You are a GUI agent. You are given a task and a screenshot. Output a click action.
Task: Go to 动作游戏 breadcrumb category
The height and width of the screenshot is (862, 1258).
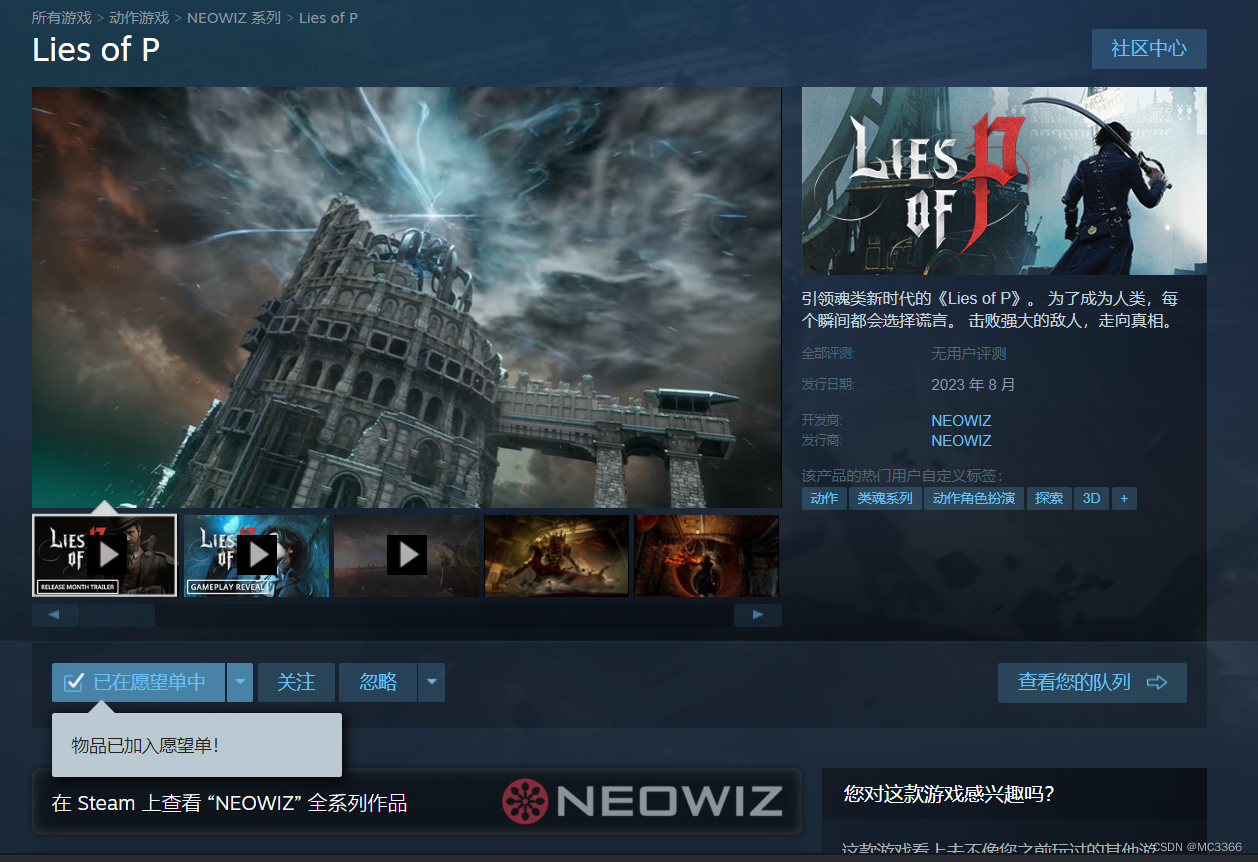pos(139,18)
